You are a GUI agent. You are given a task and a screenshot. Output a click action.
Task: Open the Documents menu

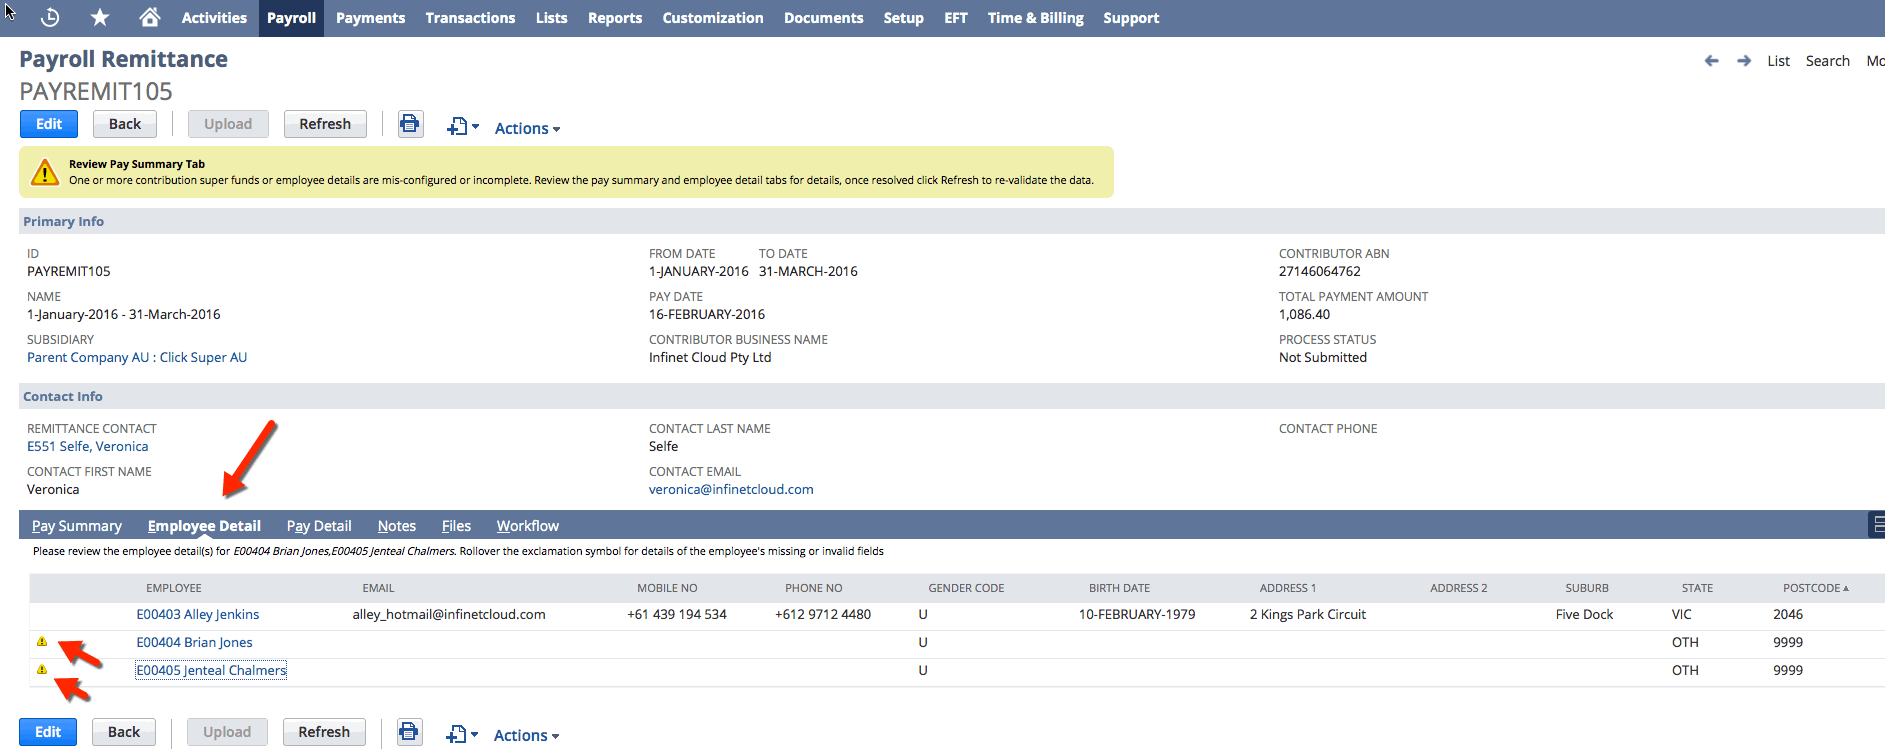[823, 18]
